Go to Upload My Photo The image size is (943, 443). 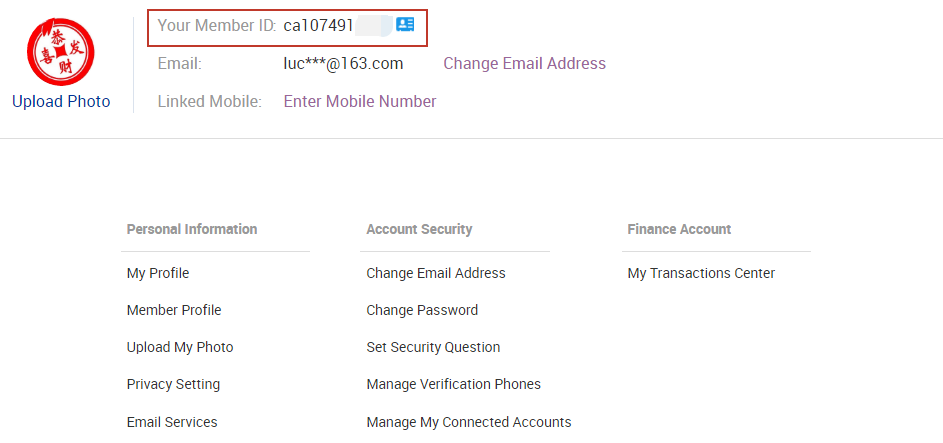point(180,347)
